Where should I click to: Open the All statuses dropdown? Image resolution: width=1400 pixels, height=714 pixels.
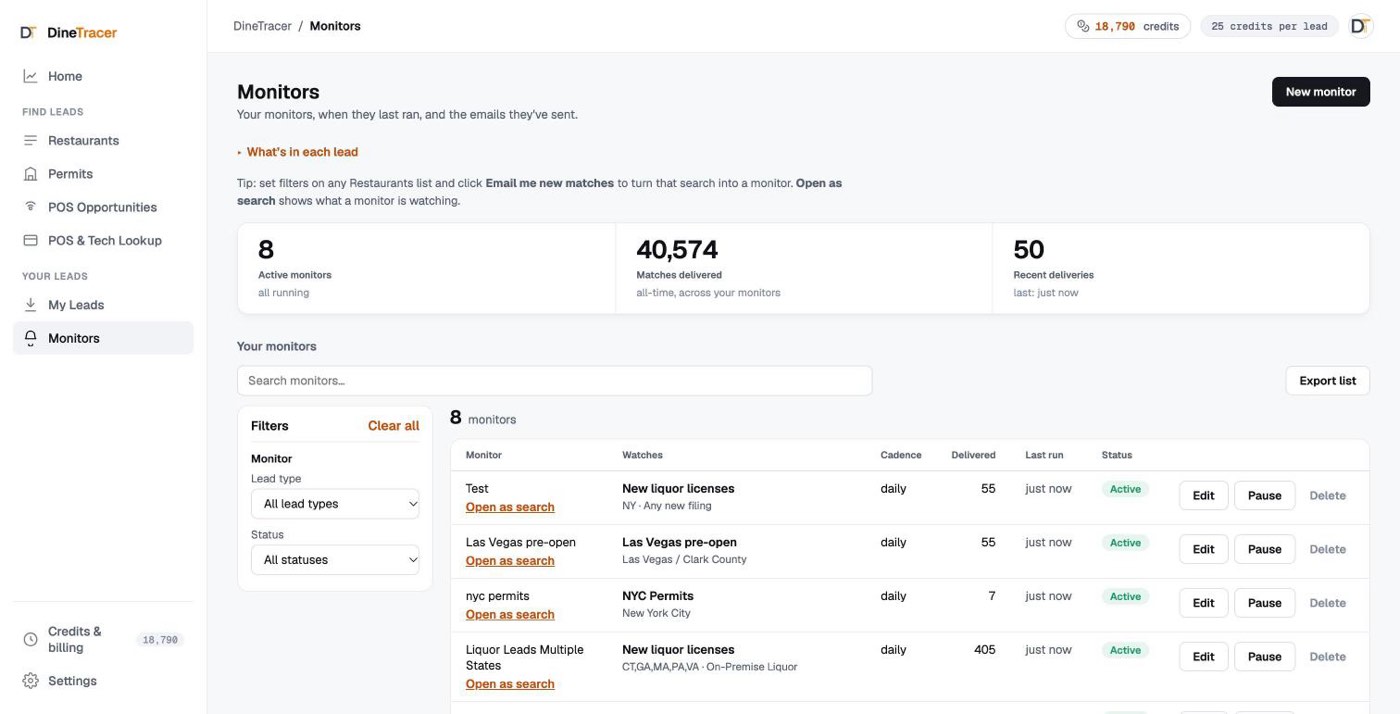pos(335,560)
